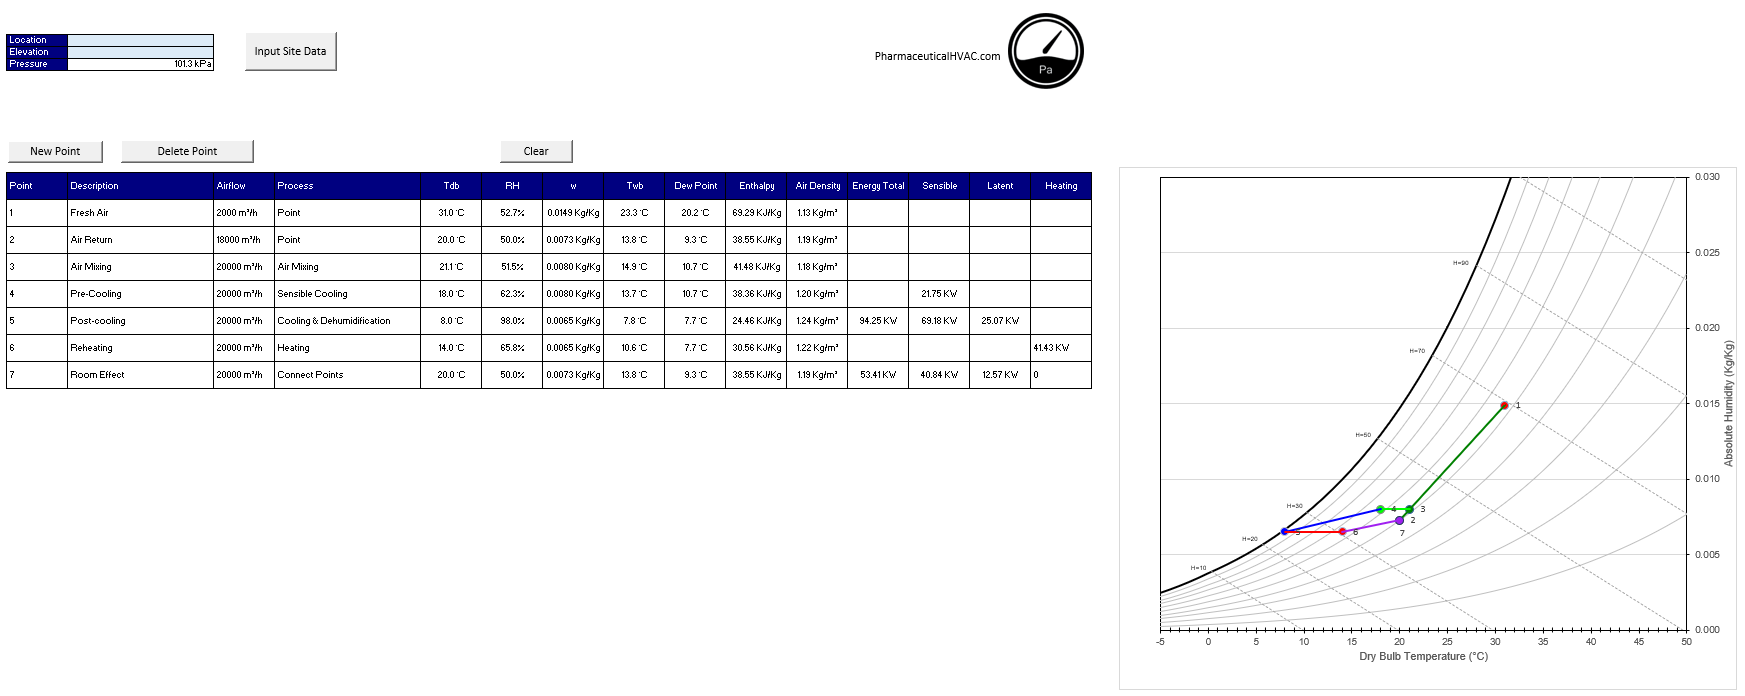This screenshot has width=1745, height=696.
Task: Select the Location input field
Action: 140,40
